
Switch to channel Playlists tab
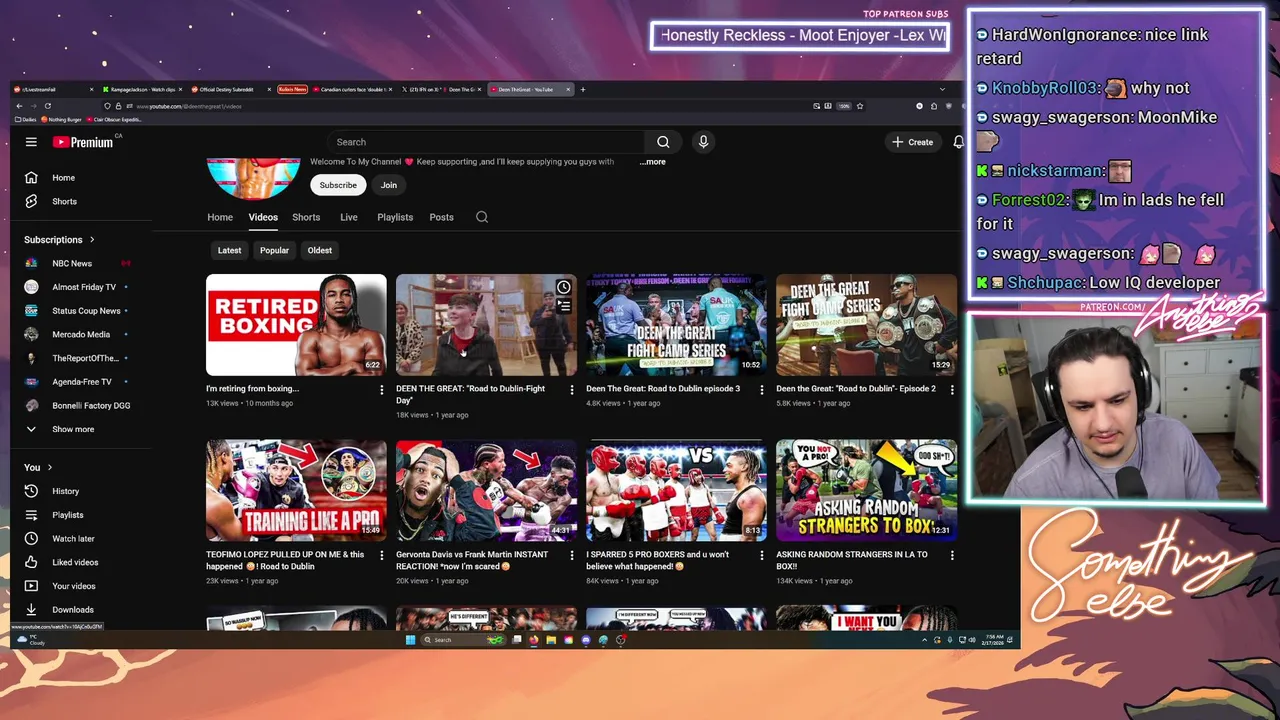tap(395, 217)
